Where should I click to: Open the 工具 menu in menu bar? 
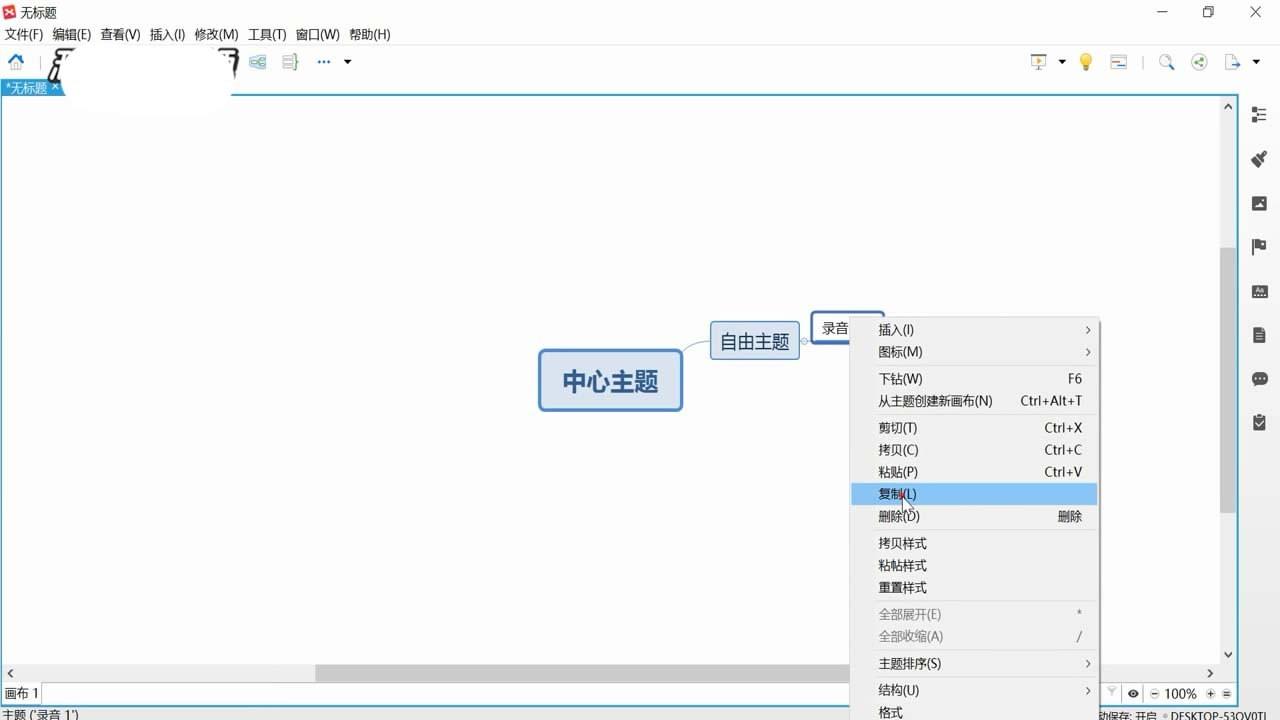pos(266,33)
